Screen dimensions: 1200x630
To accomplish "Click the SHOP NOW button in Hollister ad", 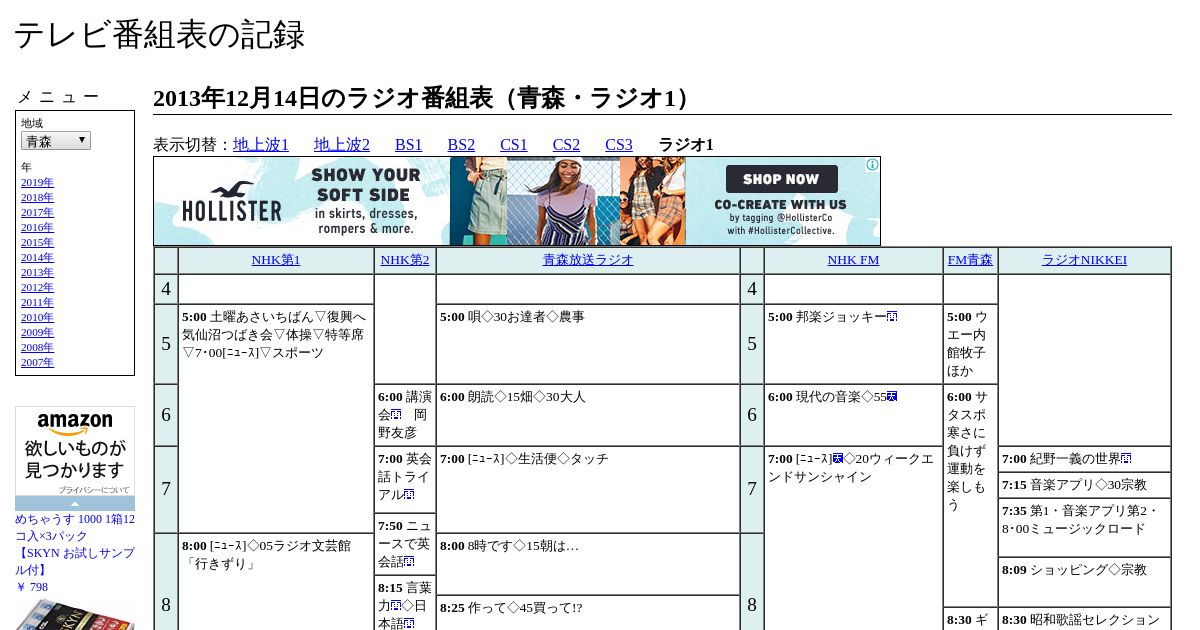I will pos(781,179).
